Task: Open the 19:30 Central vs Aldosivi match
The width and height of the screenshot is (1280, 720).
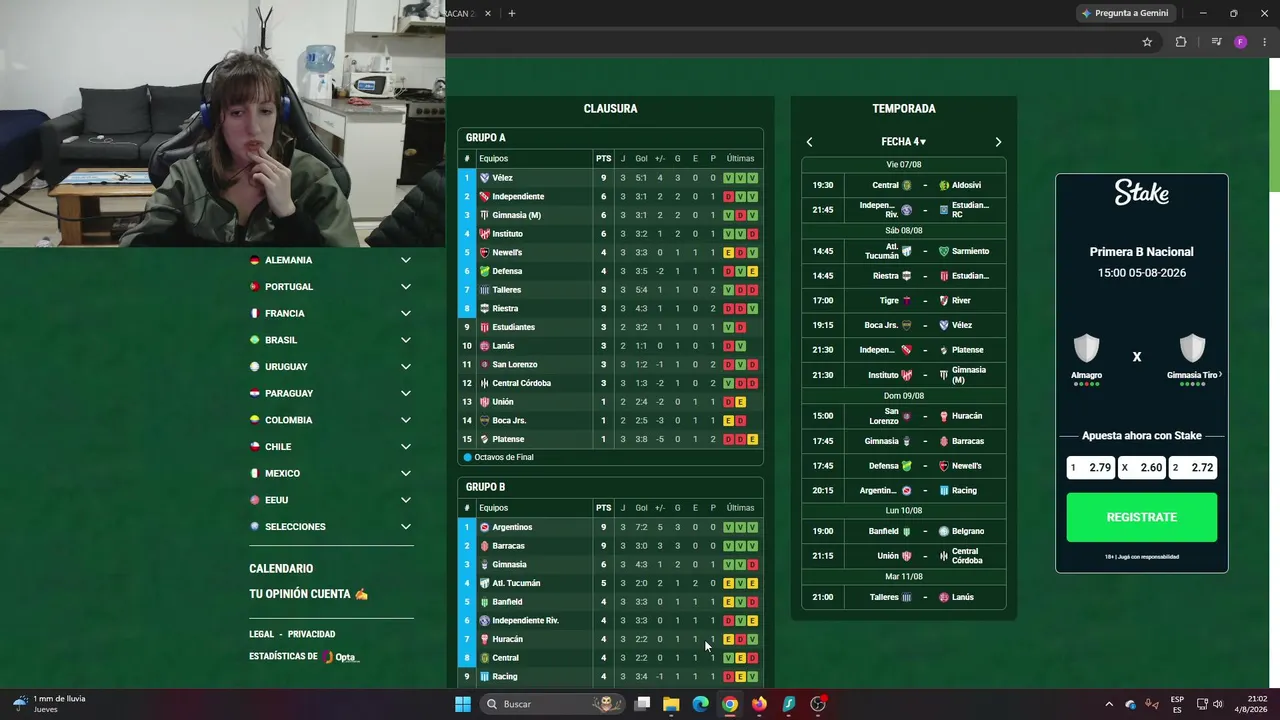Action: (x=904, y=185)
